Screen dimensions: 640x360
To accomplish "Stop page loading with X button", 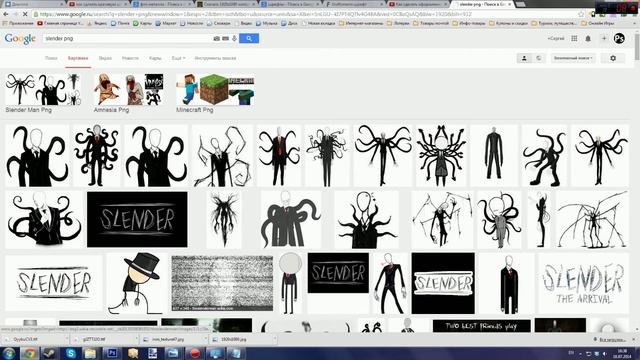I will (25, 14).
